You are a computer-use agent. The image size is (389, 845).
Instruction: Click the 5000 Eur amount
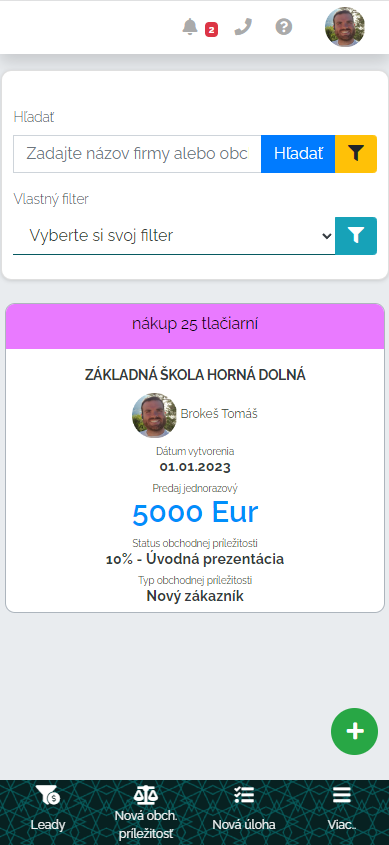pyautogui.click(x=195, y=512)
